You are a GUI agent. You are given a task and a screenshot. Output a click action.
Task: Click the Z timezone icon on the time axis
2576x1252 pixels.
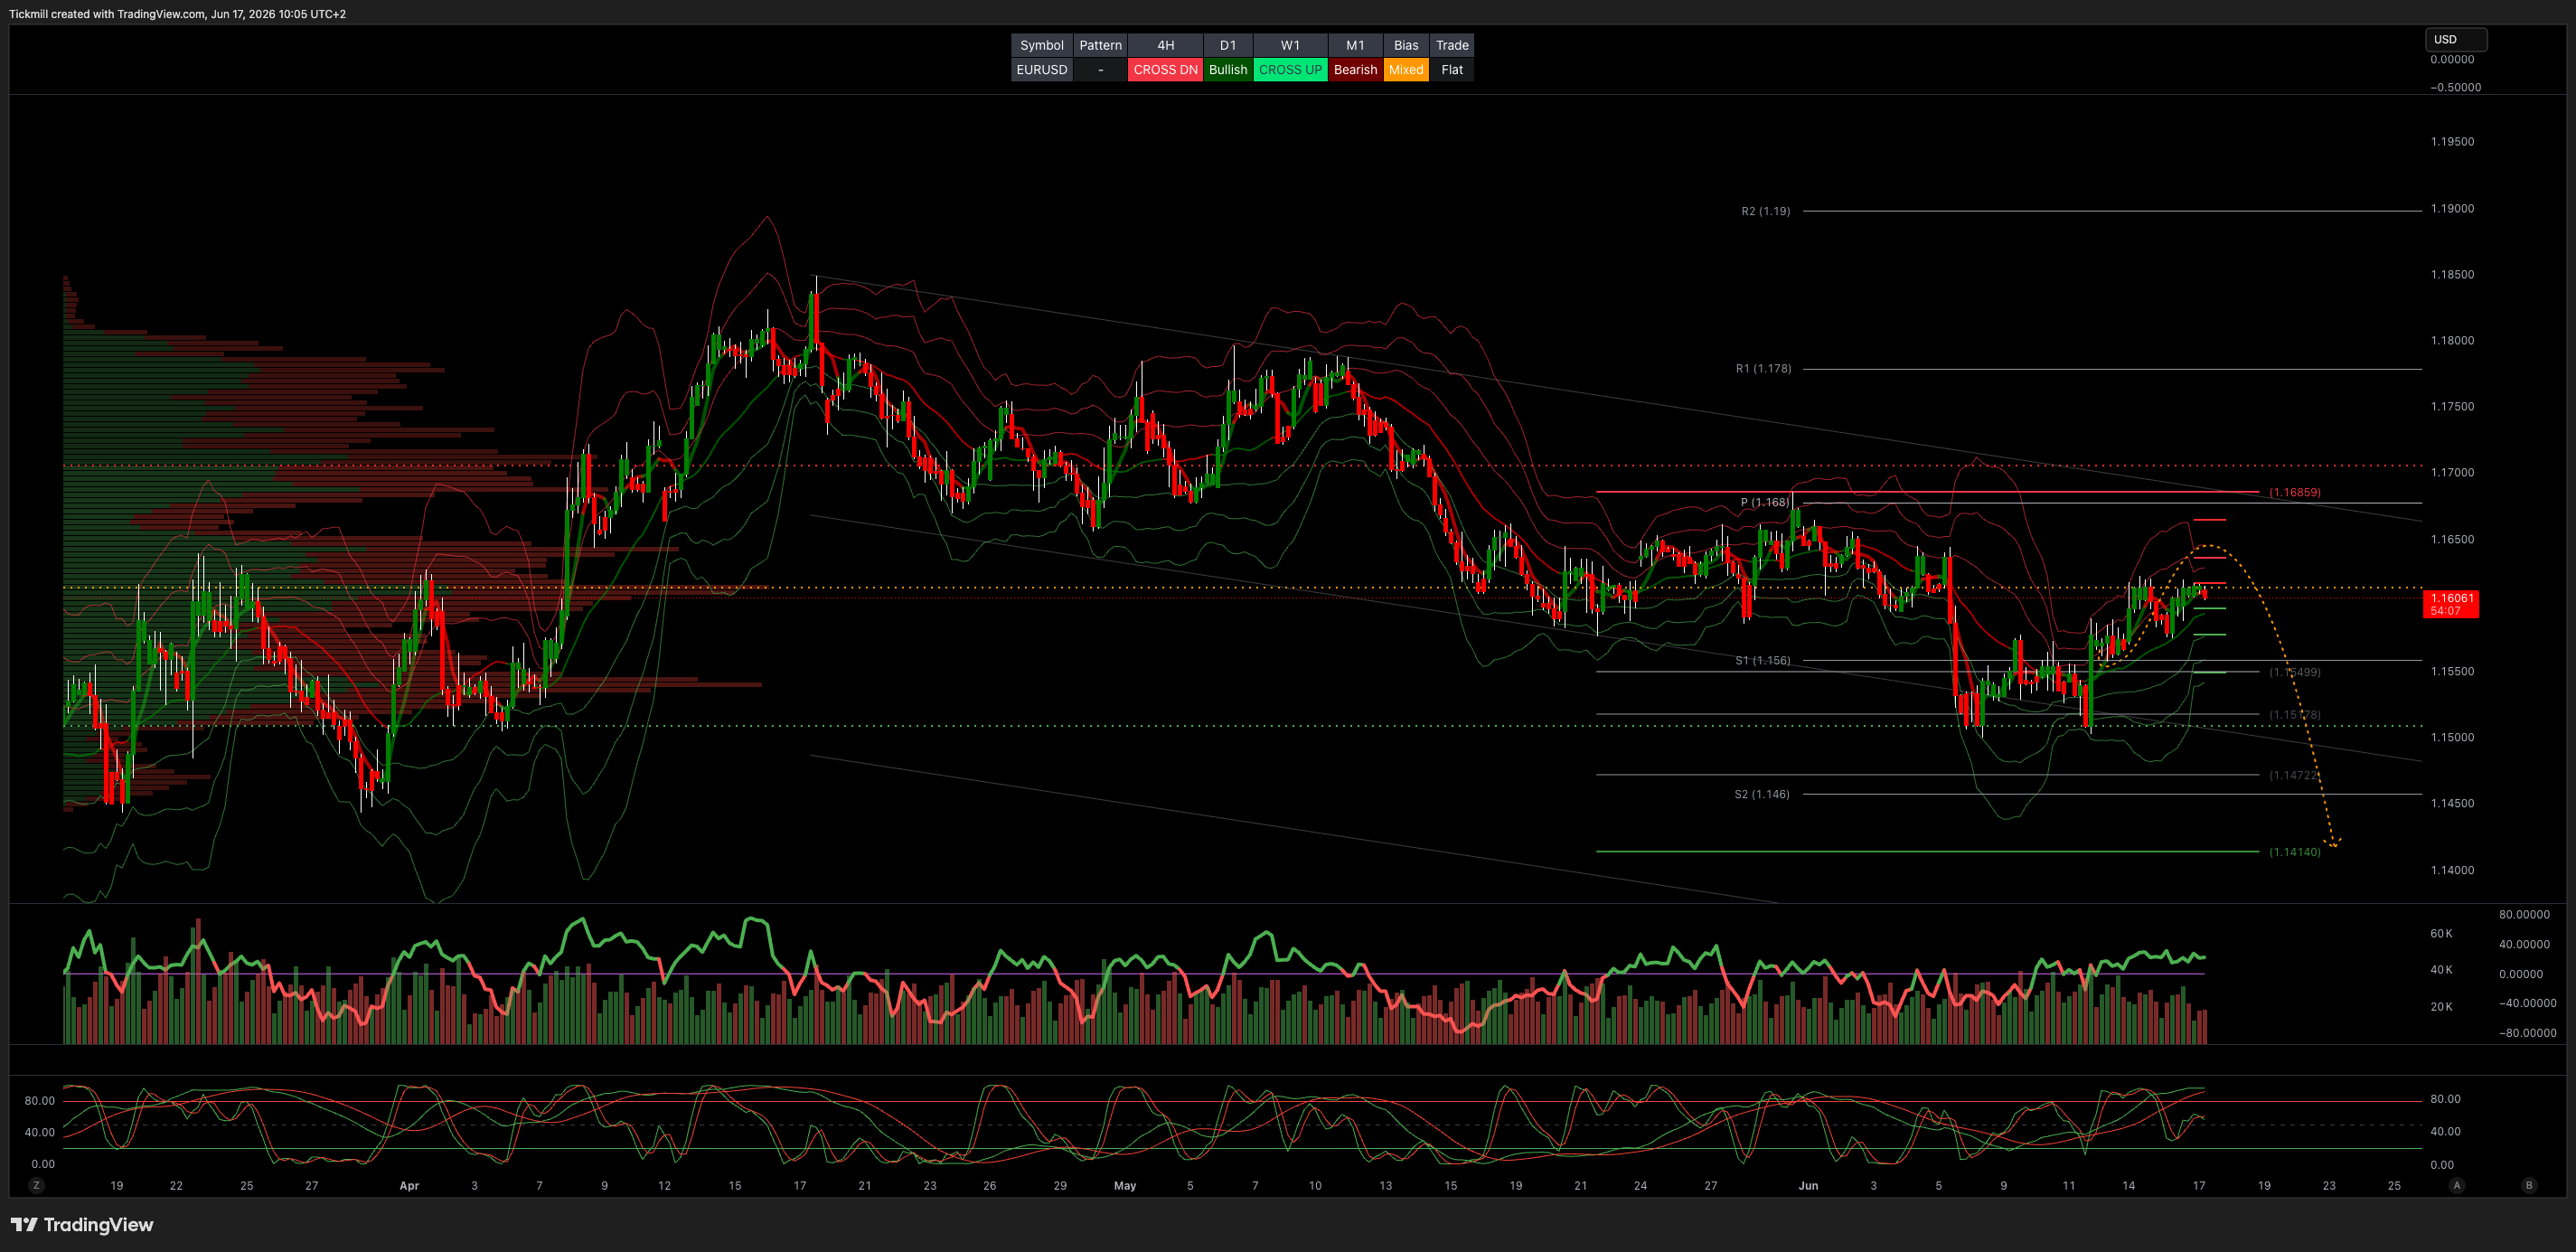(36, 1185)
